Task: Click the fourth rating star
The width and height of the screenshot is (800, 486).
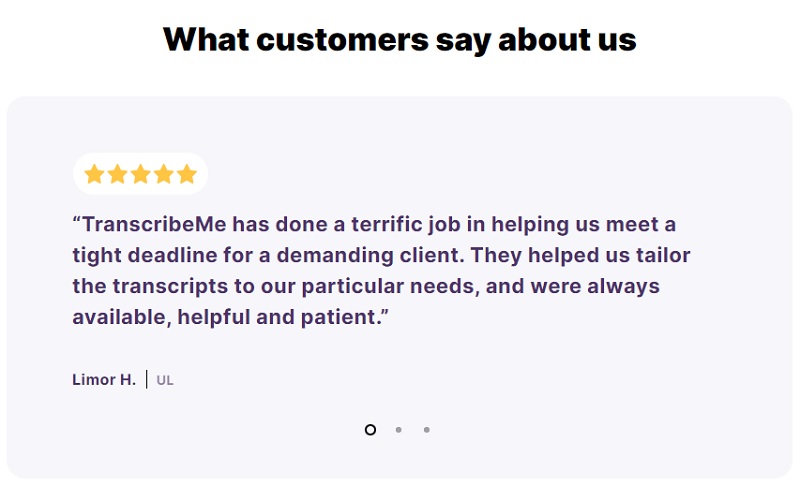Action: [x=164, y=175]
